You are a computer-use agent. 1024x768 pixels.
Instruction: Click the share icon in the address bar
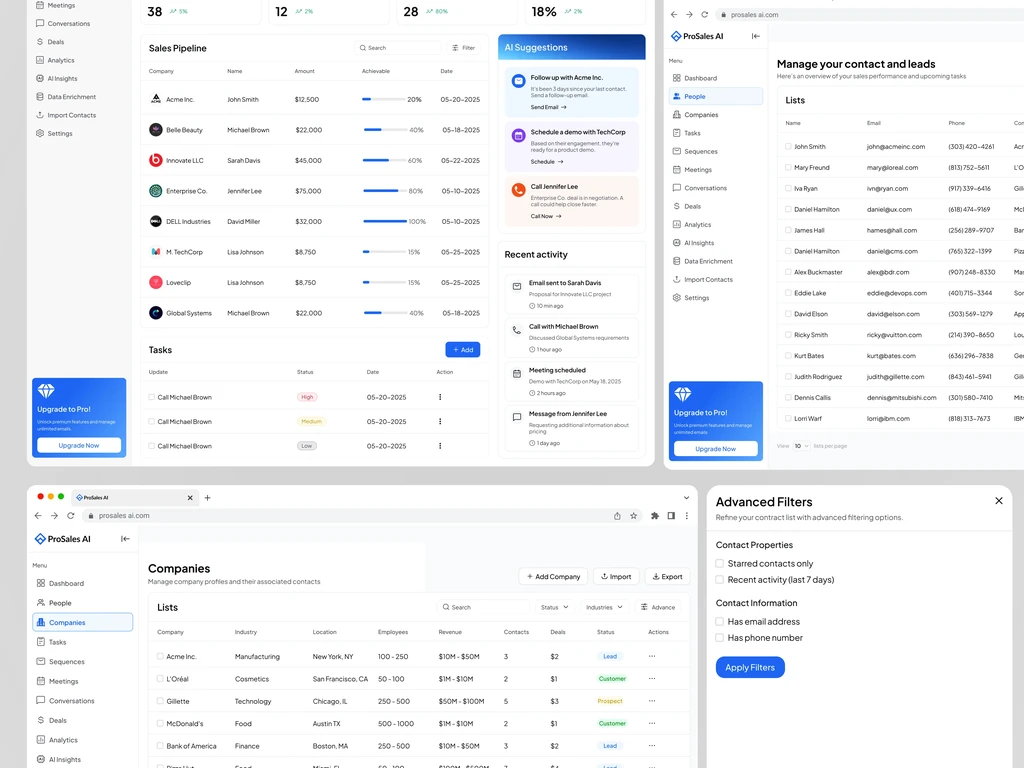click(x=617, y=516)
